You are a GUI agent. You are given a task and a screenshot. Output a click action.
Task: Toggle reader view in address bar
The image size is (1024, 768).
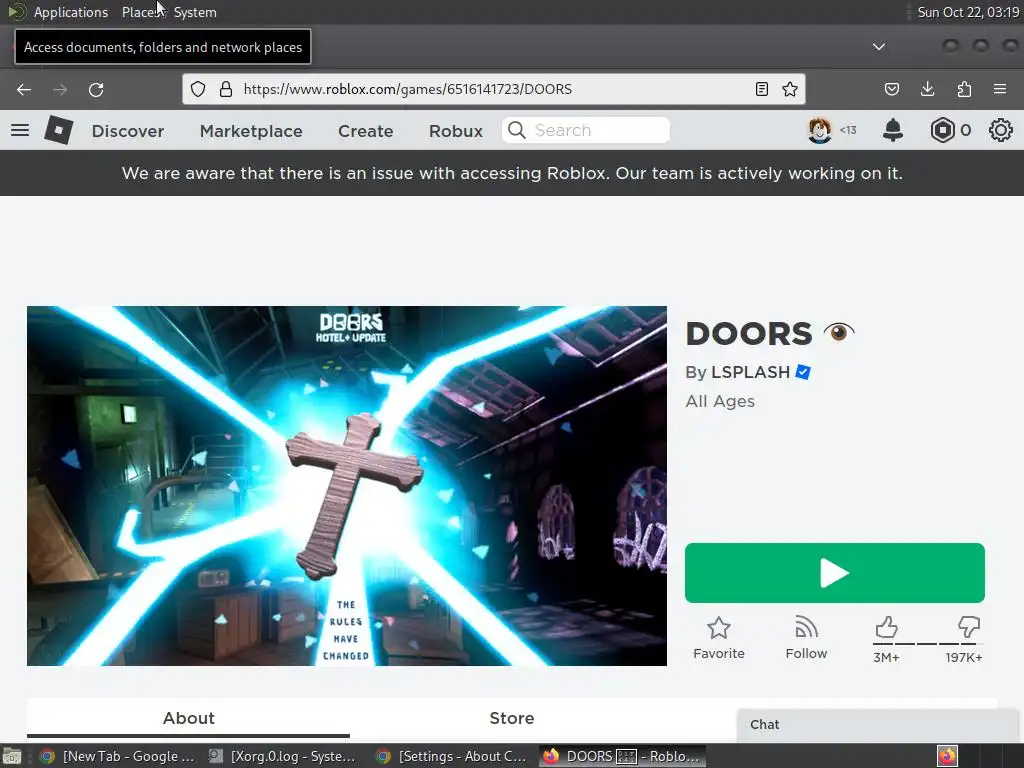pos(761,89)
